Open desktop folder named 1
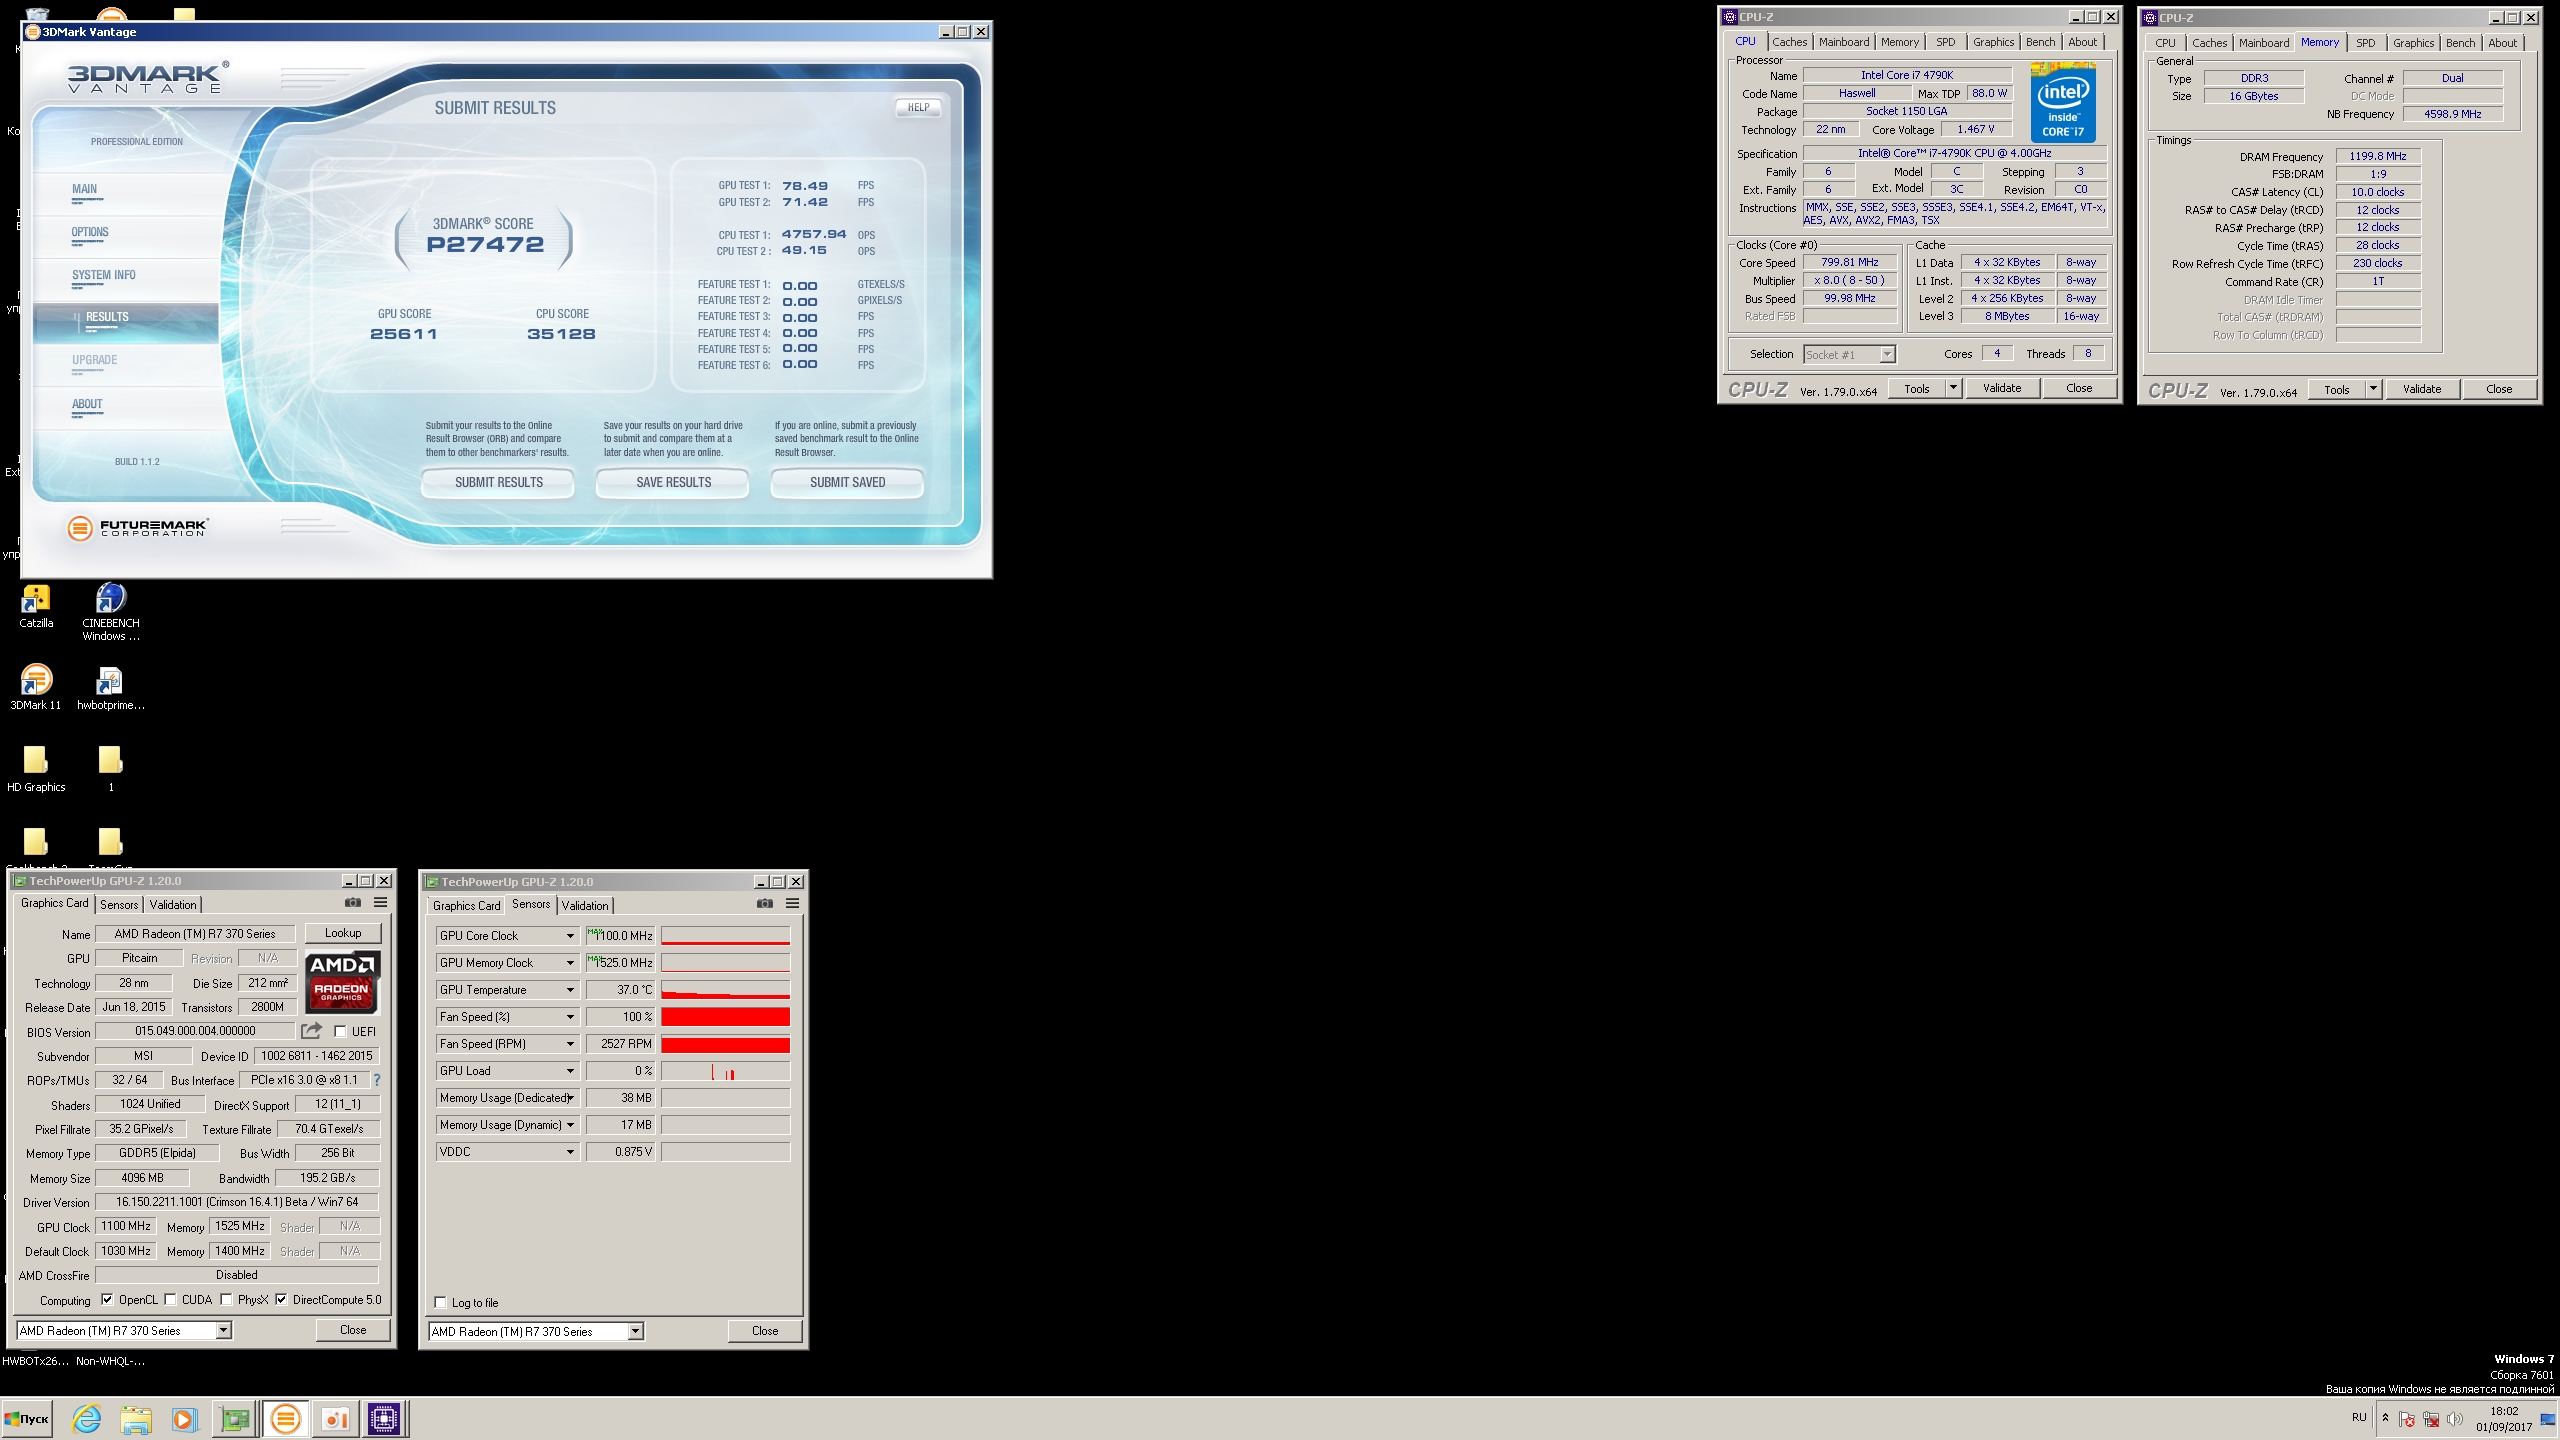Viewport: 2560px width, 1440px height. [111, 769]
